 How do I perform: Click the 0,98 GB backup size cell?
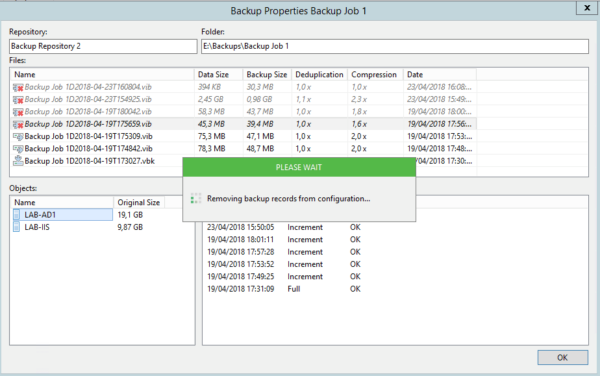click(259, 99)
